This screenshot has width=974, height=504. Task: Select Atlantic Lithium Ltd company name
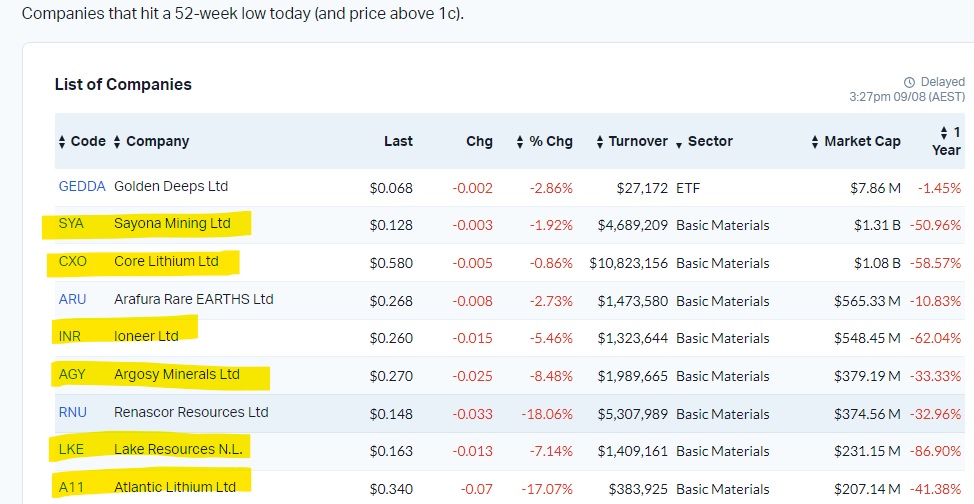point(175,487)
